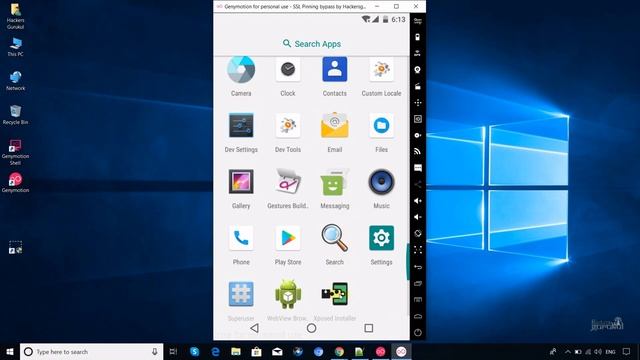The width and height of the screenshot is (640, 360).
Task: Click the Search Apps field
Action: click(311, 44)
